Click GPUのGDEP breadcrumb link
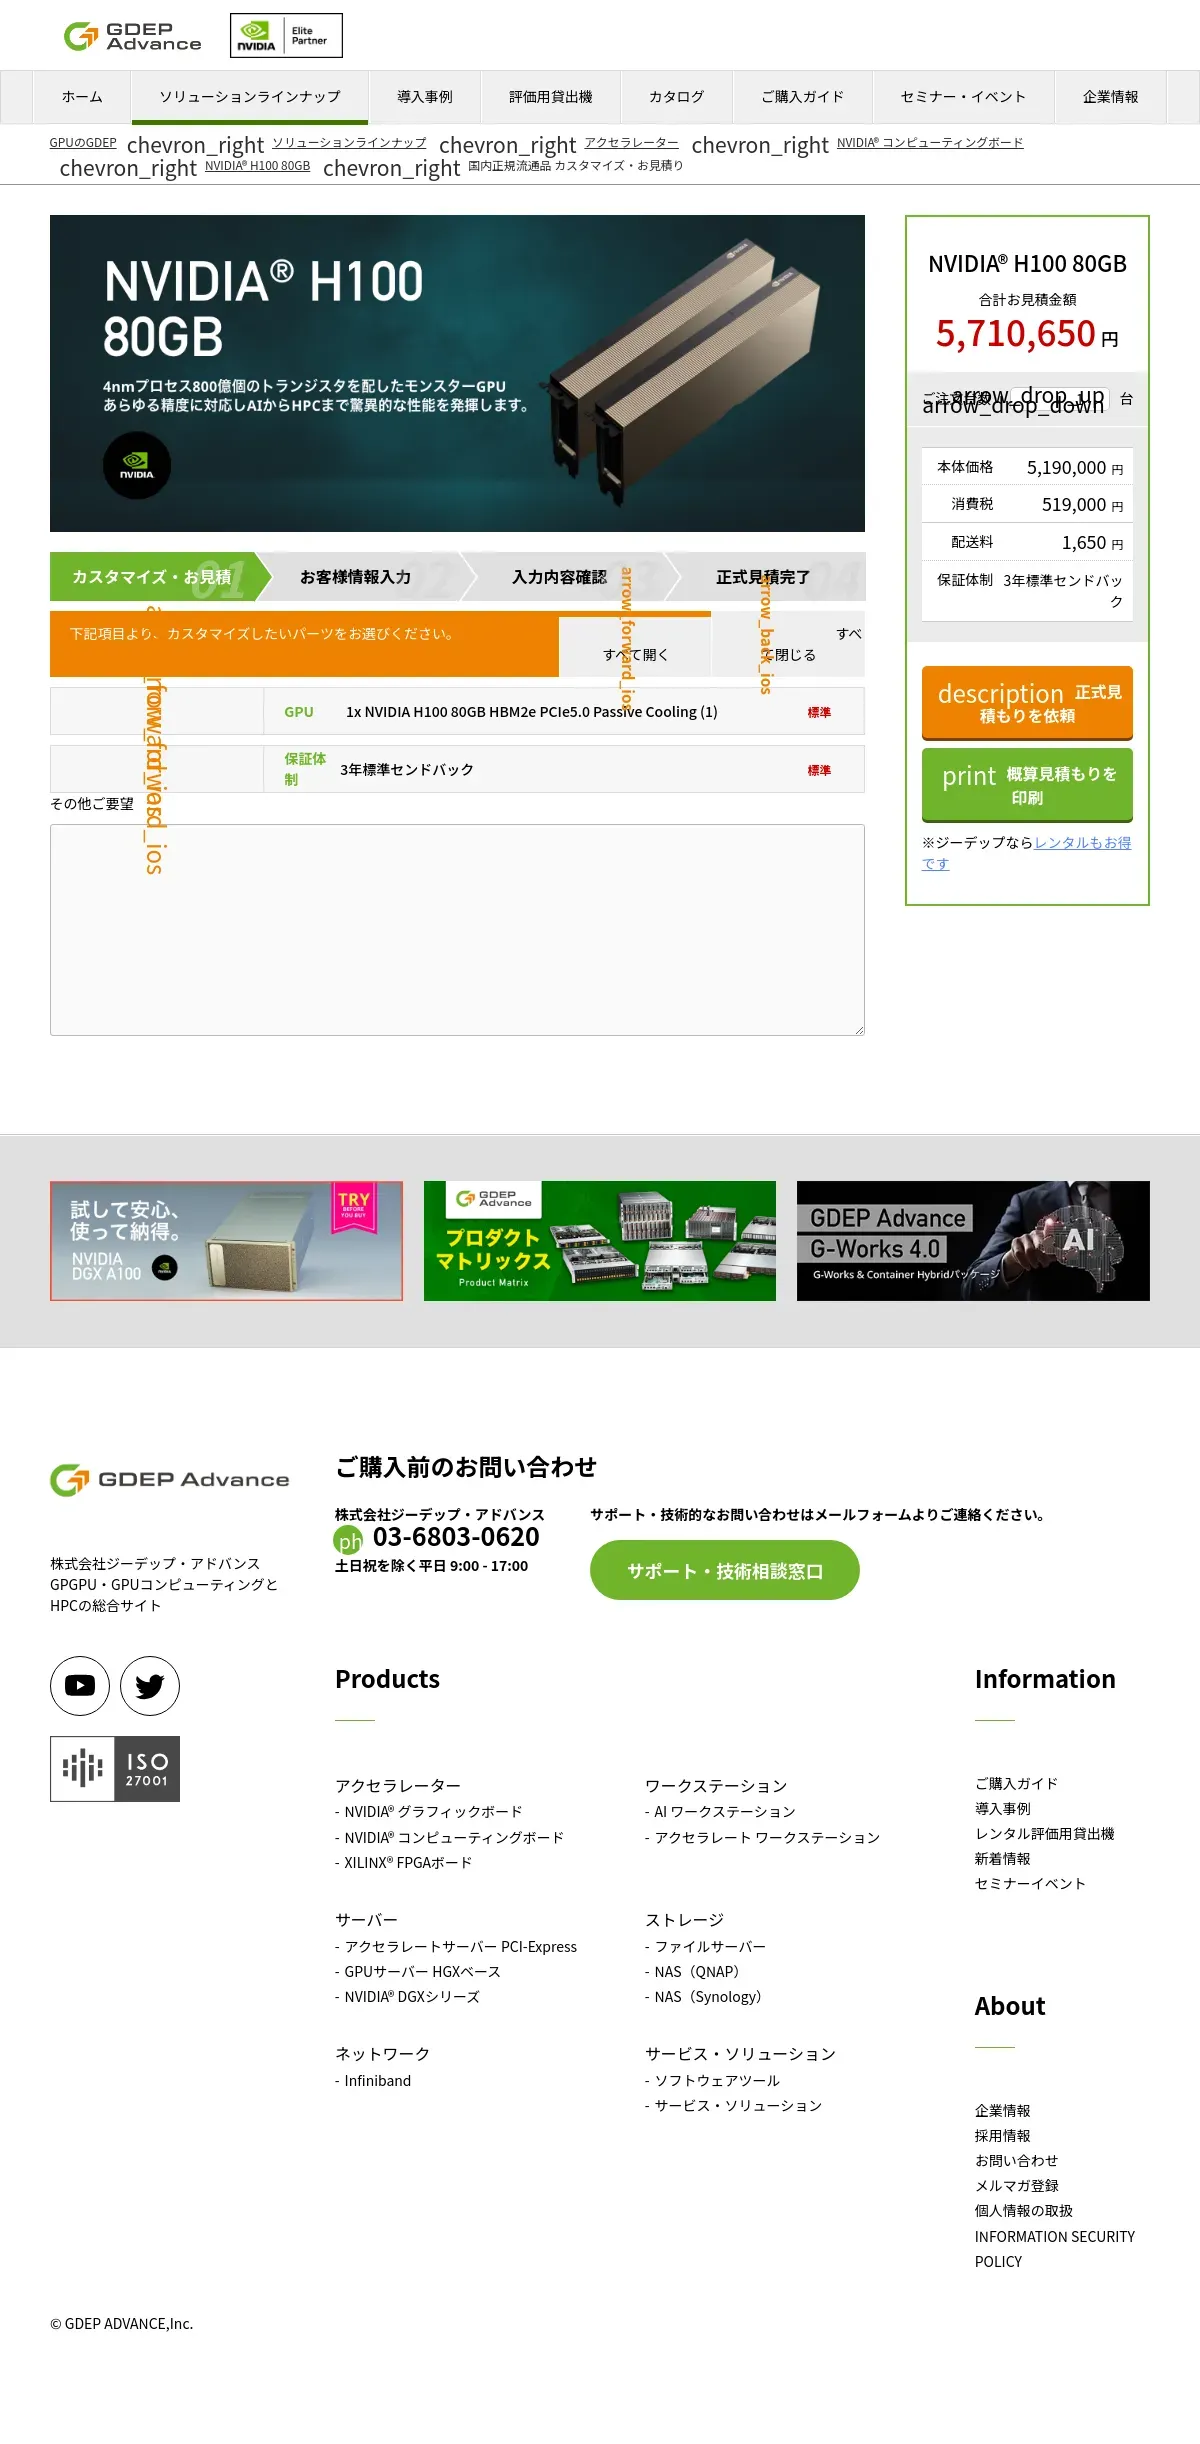1200x2444 pixels. coord(83,142)
